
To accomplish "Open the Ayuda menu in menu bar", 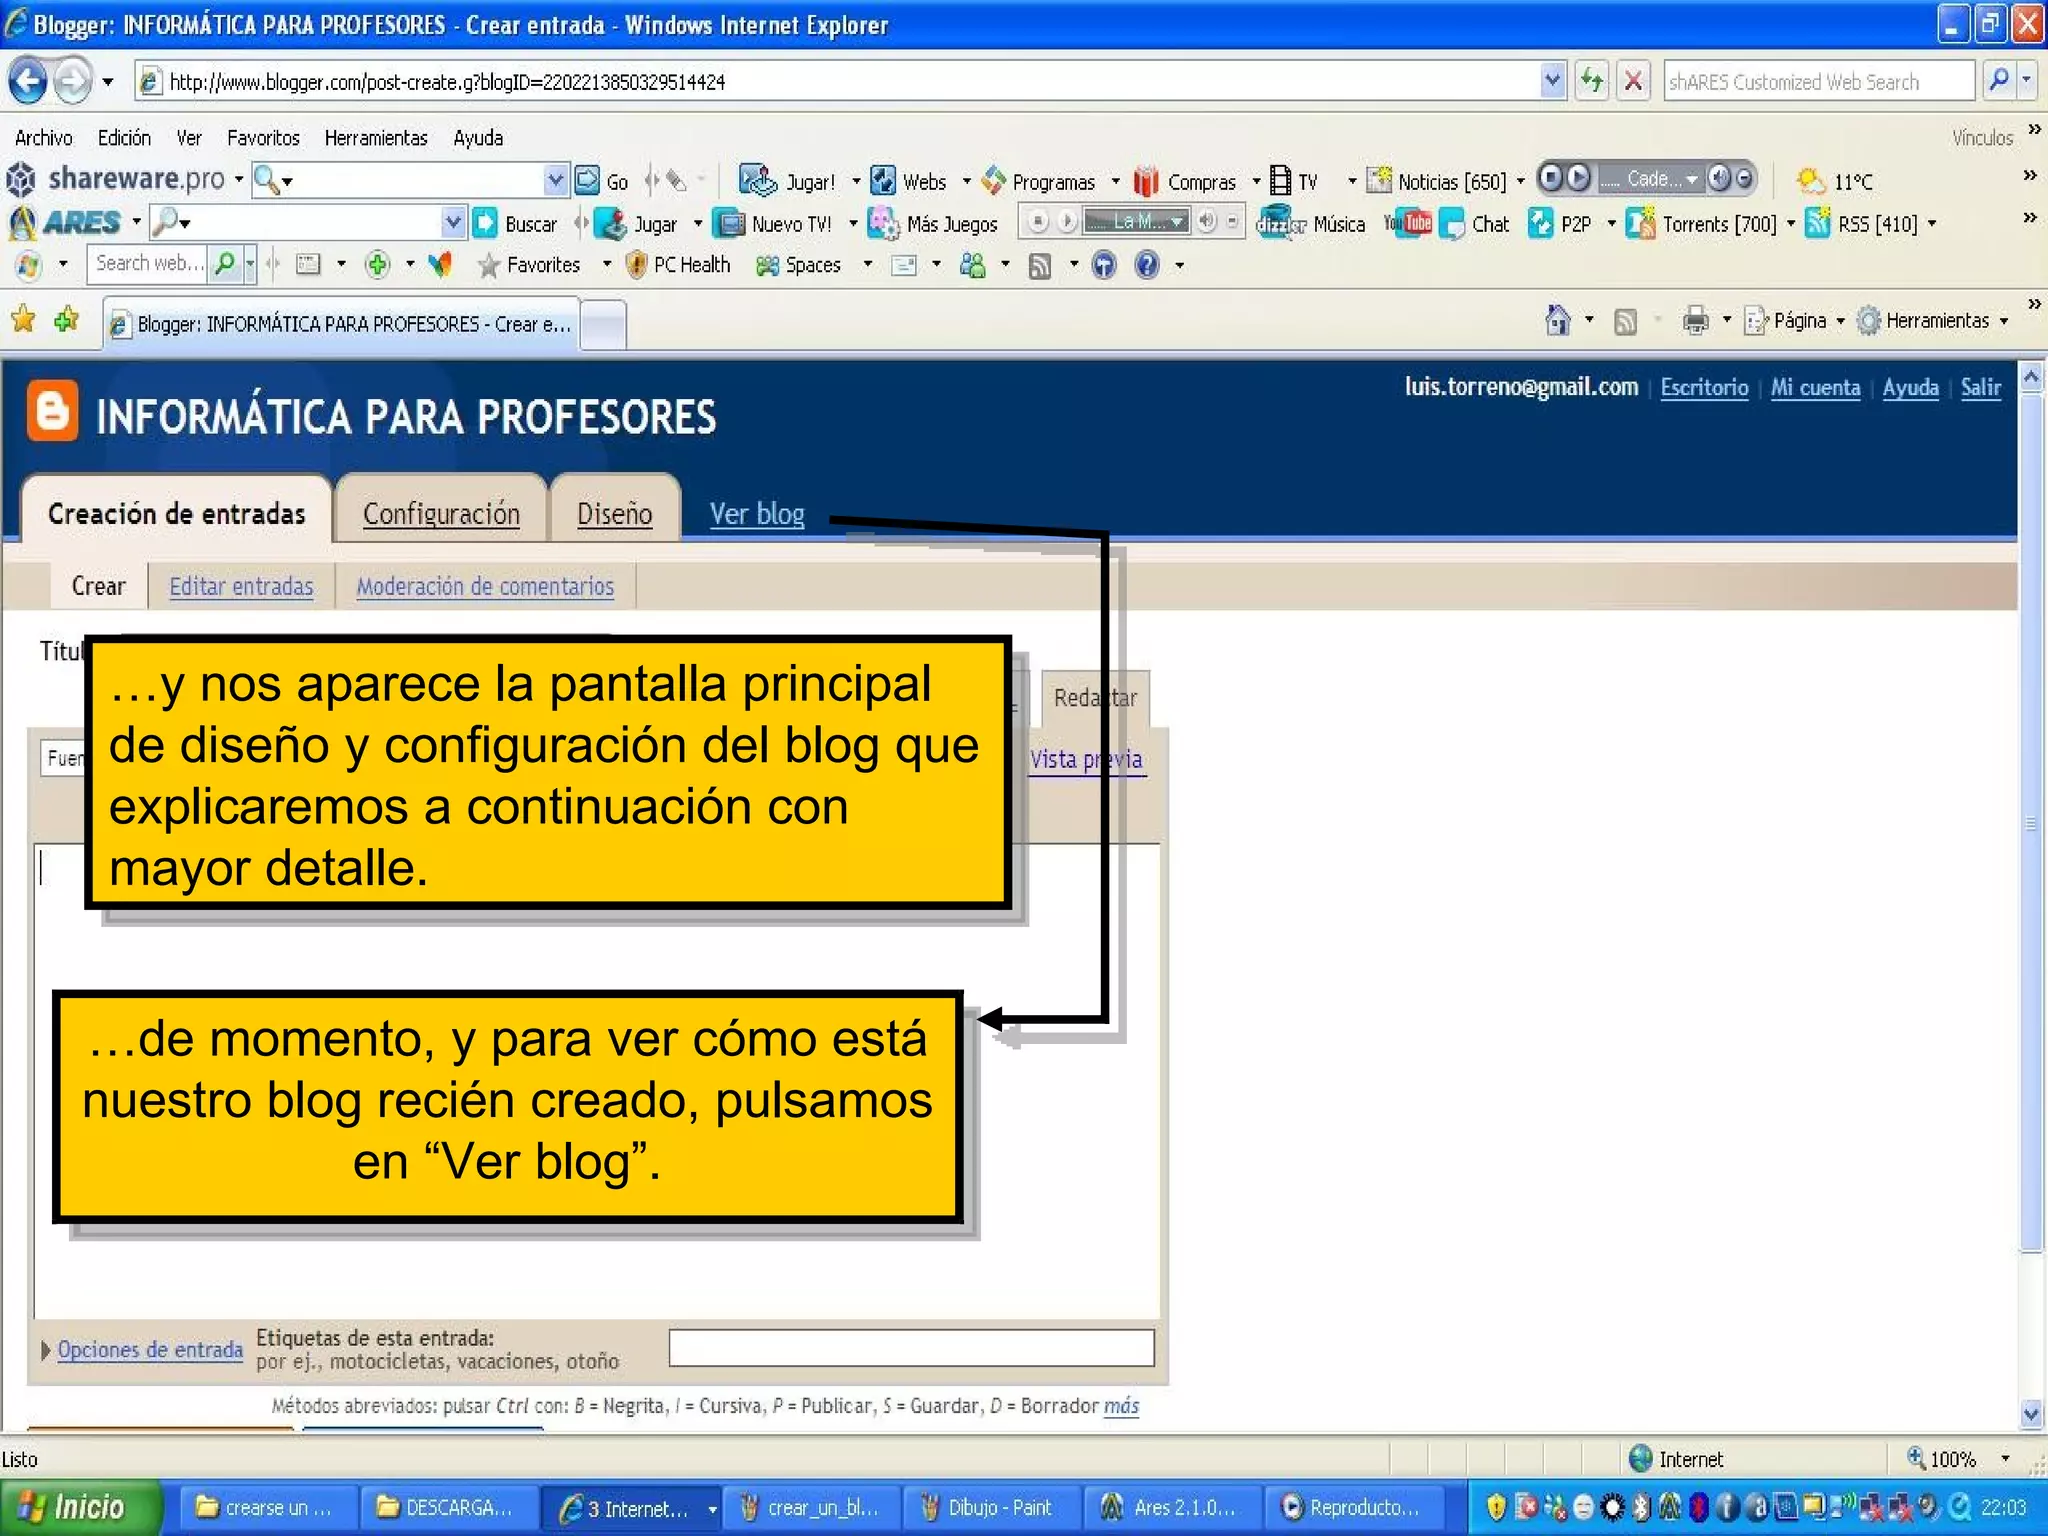I will [478, 138].
